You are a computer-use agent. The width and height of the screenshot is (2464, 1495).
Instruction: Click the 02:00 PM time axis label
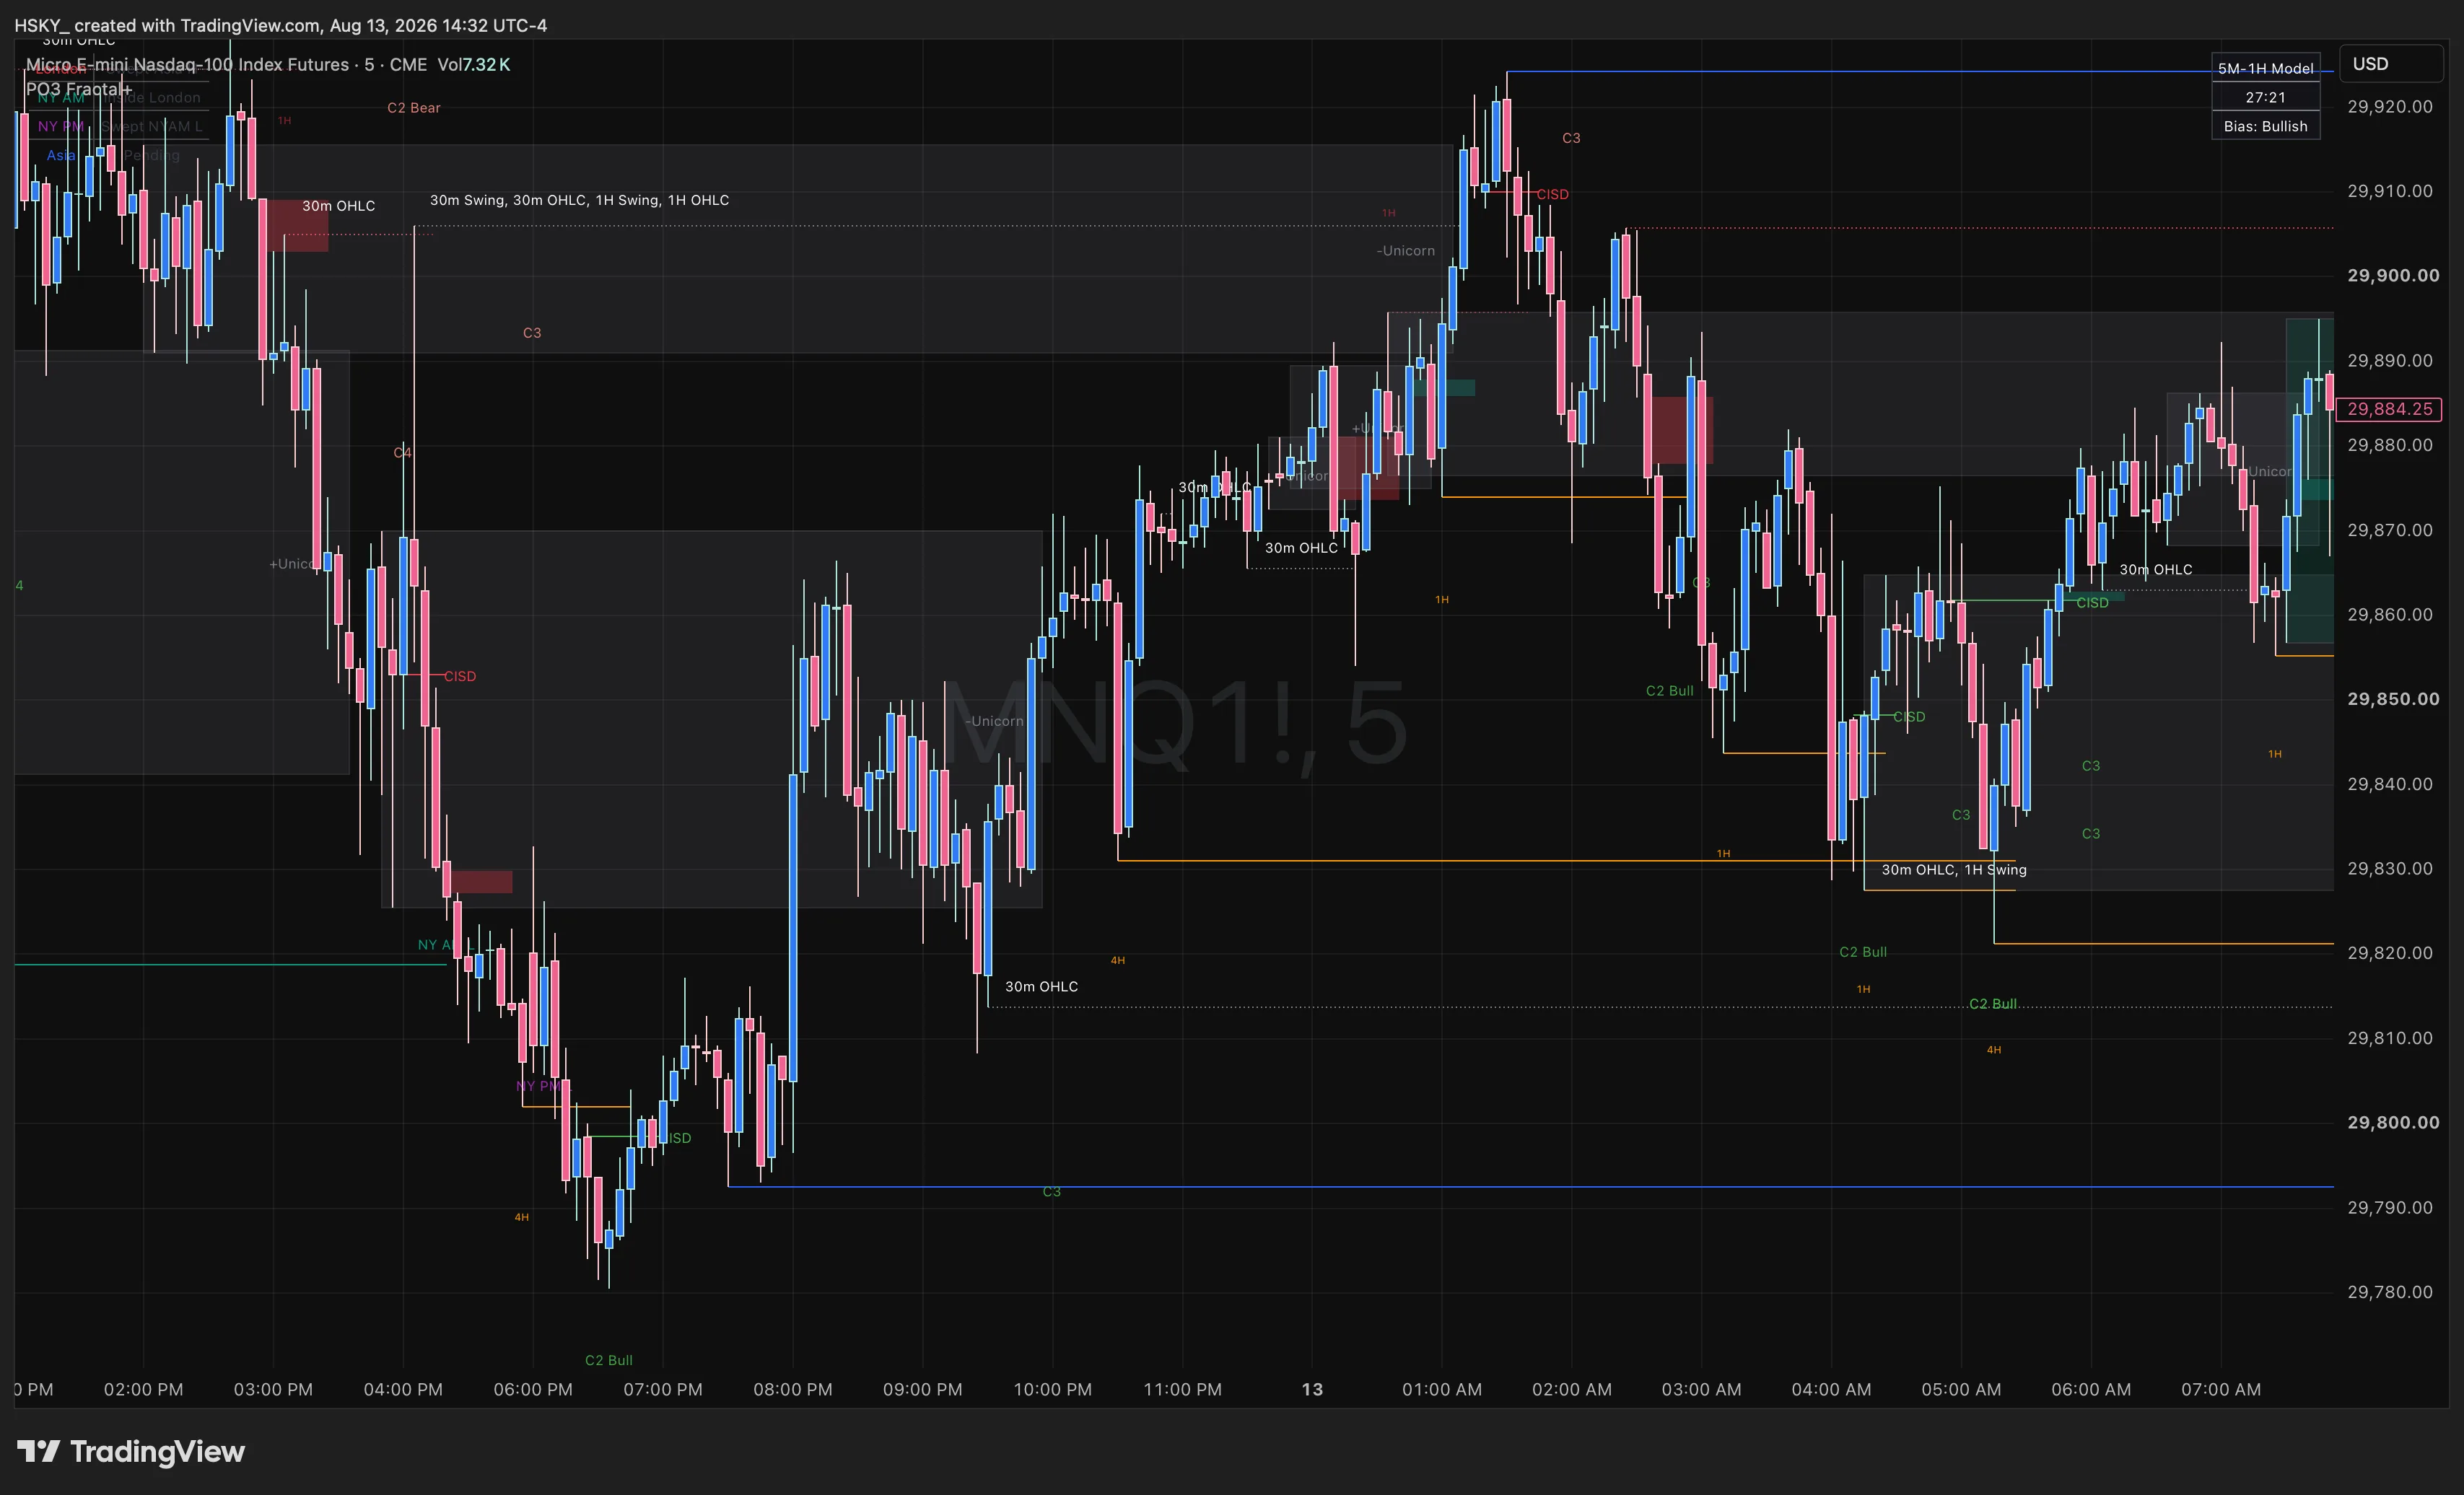tap(143, 1389)
